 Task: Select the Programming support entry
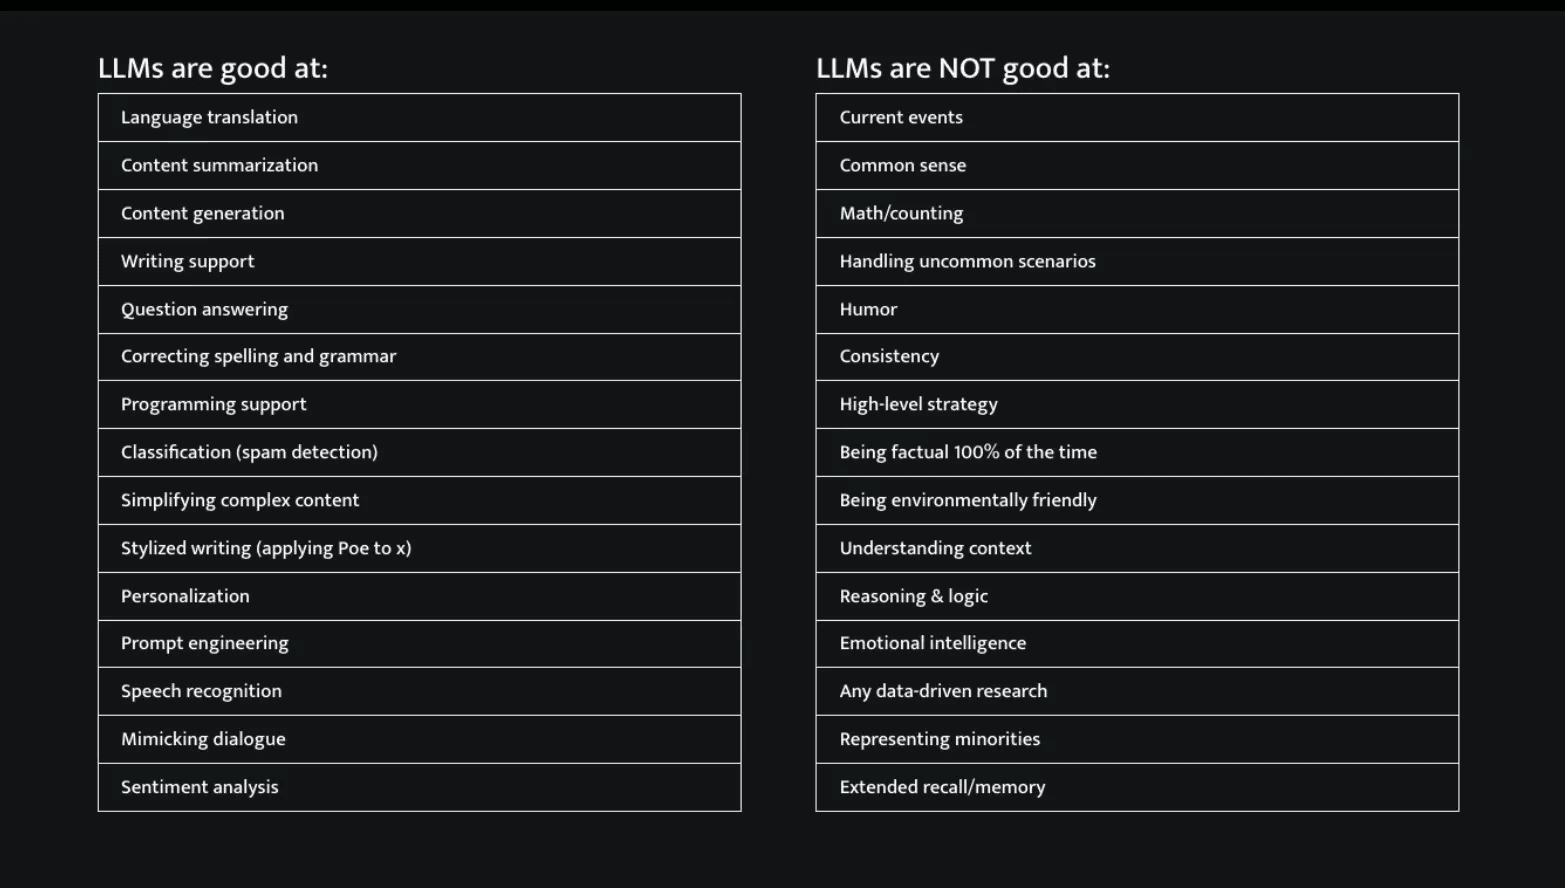(x=214, y=404)
